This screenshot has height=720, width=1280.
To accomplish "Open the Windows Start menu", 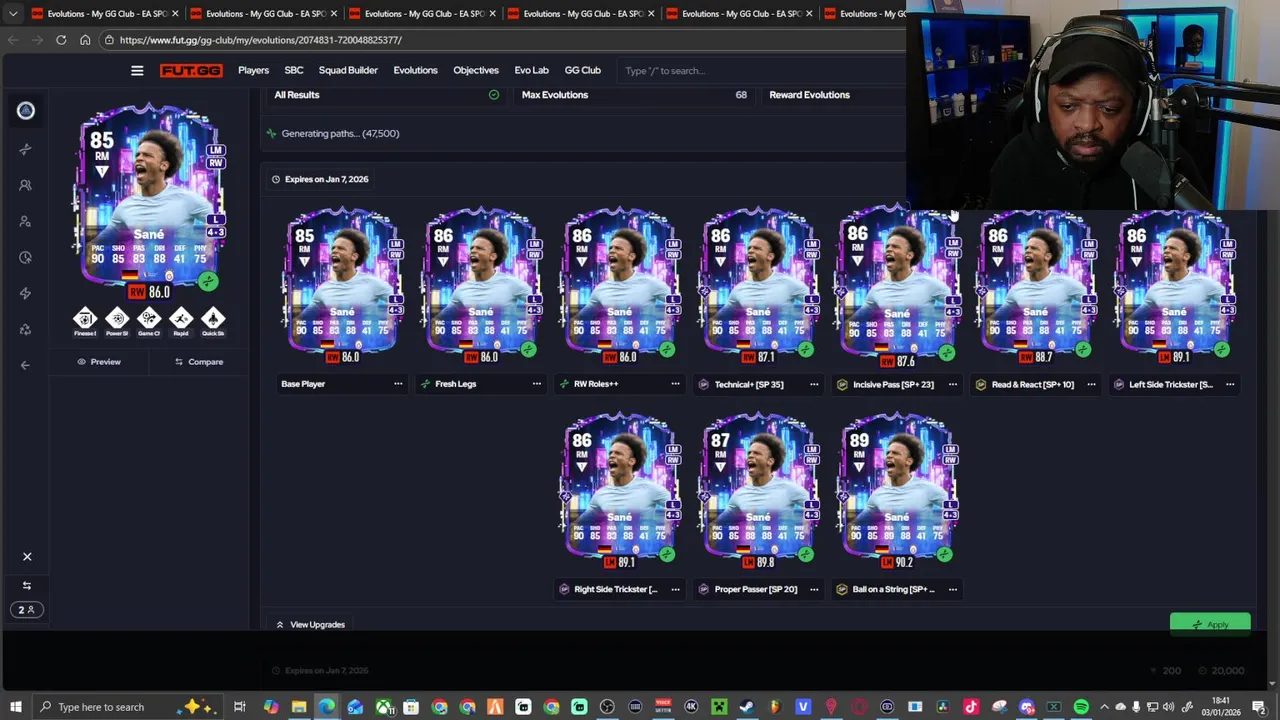I will click(x=16, y=707).
